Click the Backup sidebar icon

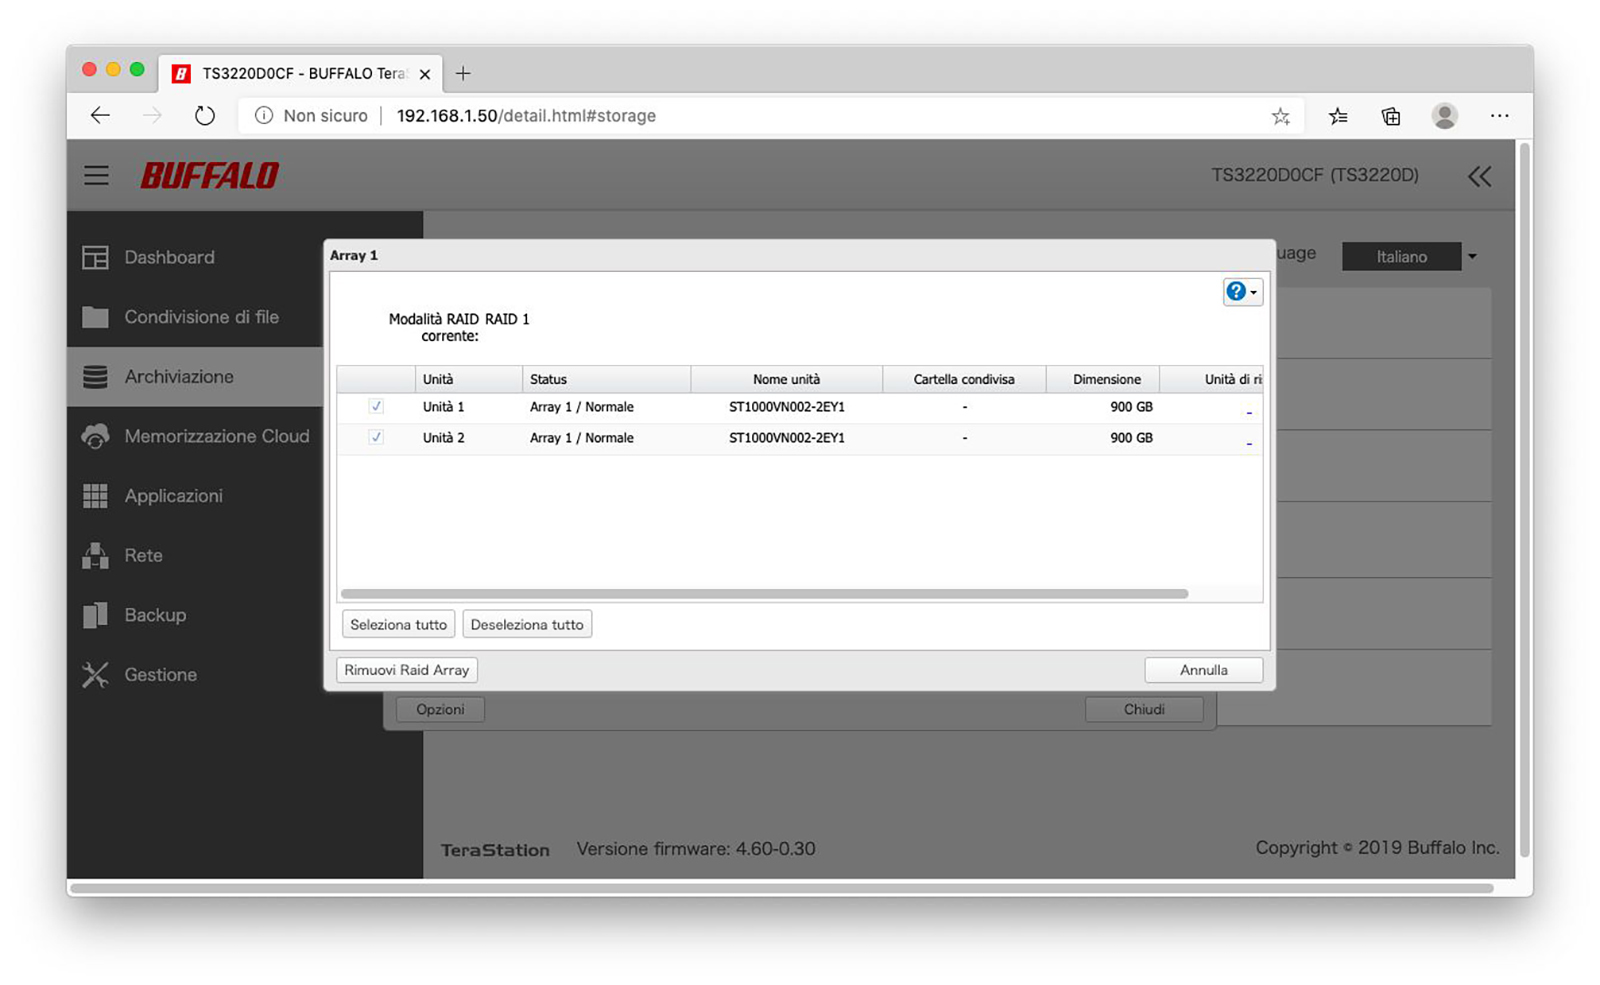tap(95, 615)
